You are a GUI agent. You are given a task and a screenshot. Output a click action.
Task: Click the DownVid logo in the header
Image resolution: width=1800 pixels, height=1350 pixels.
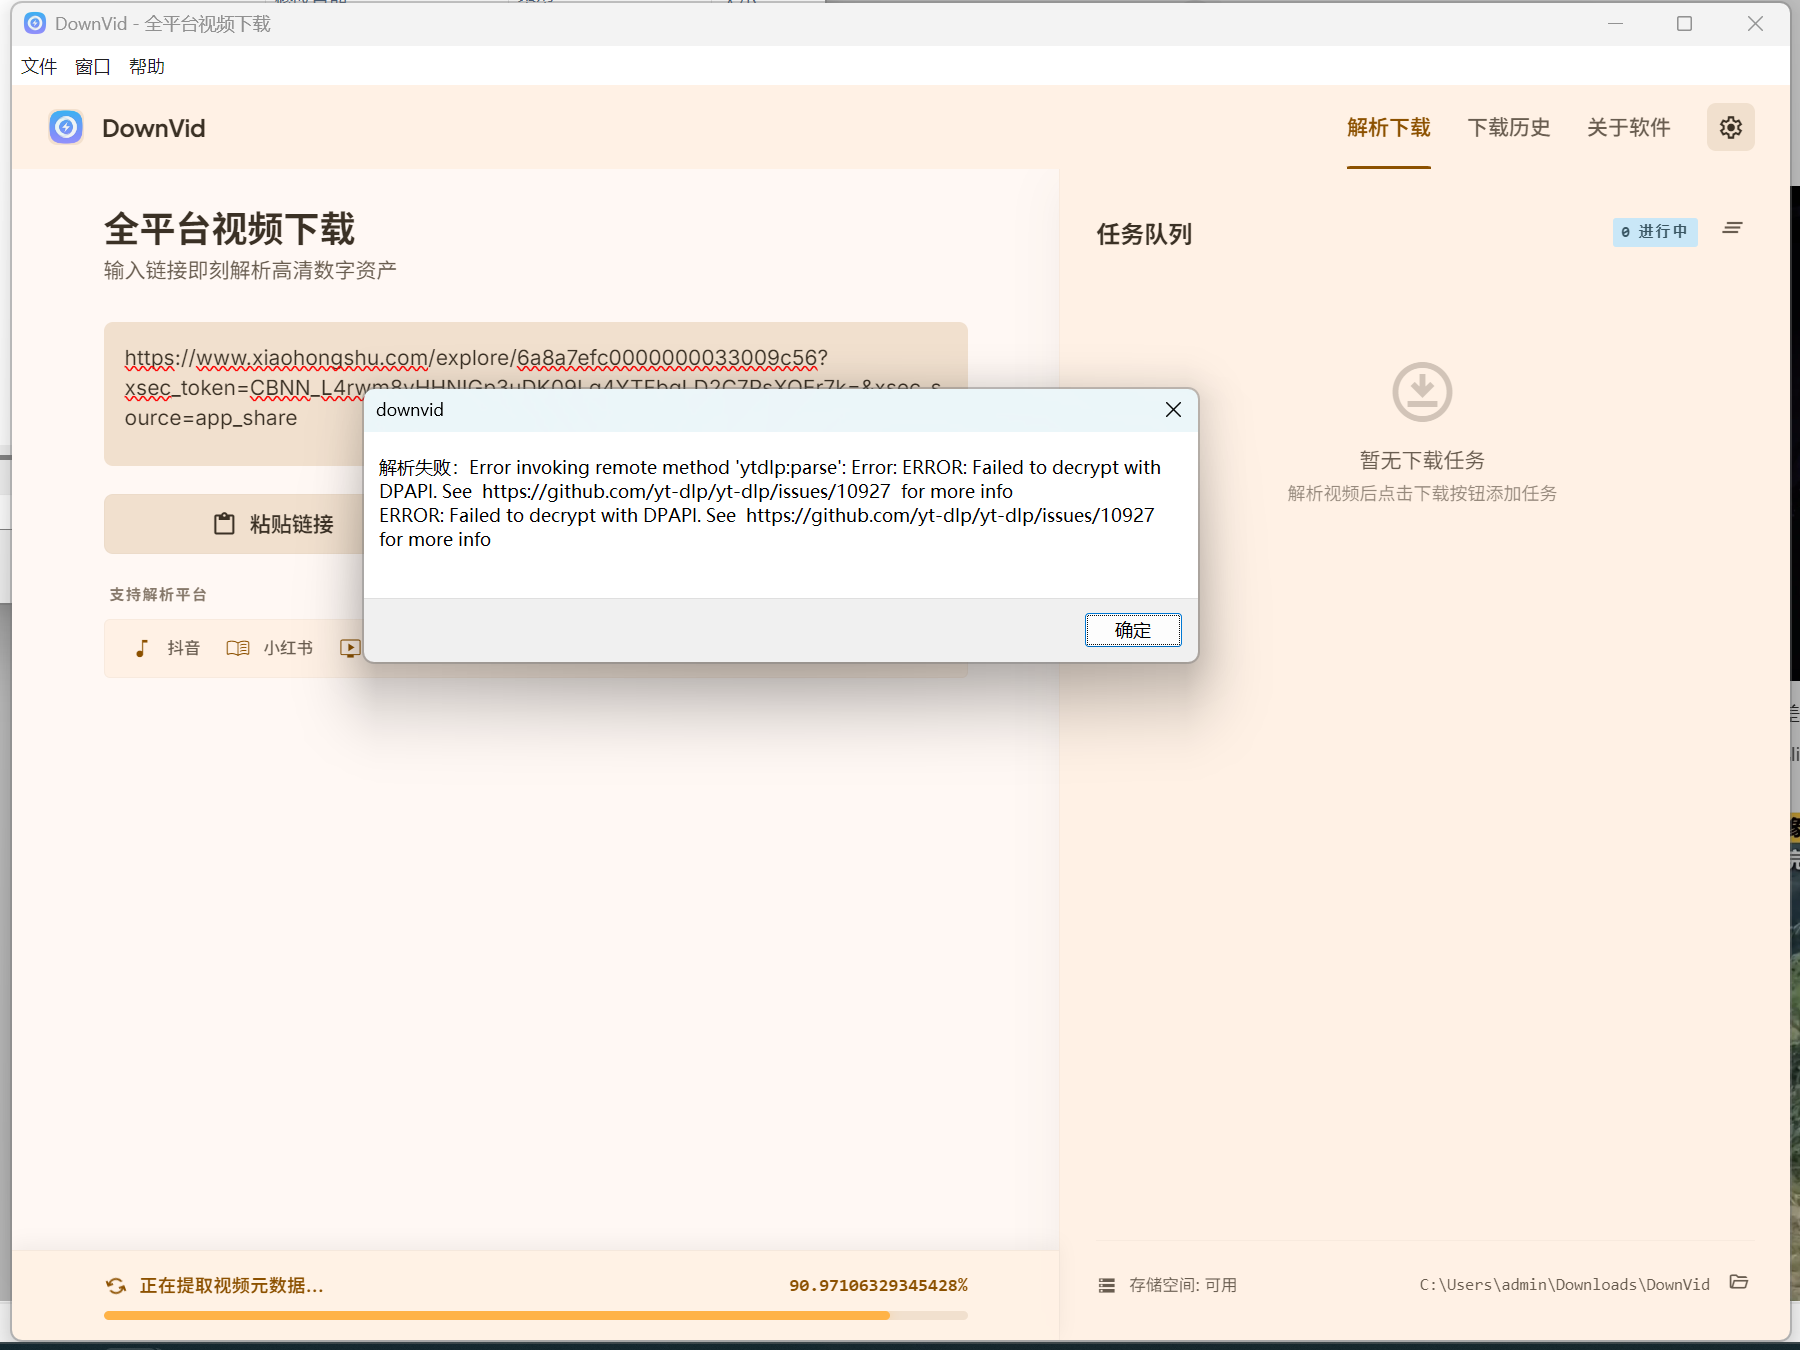[66, 127]
